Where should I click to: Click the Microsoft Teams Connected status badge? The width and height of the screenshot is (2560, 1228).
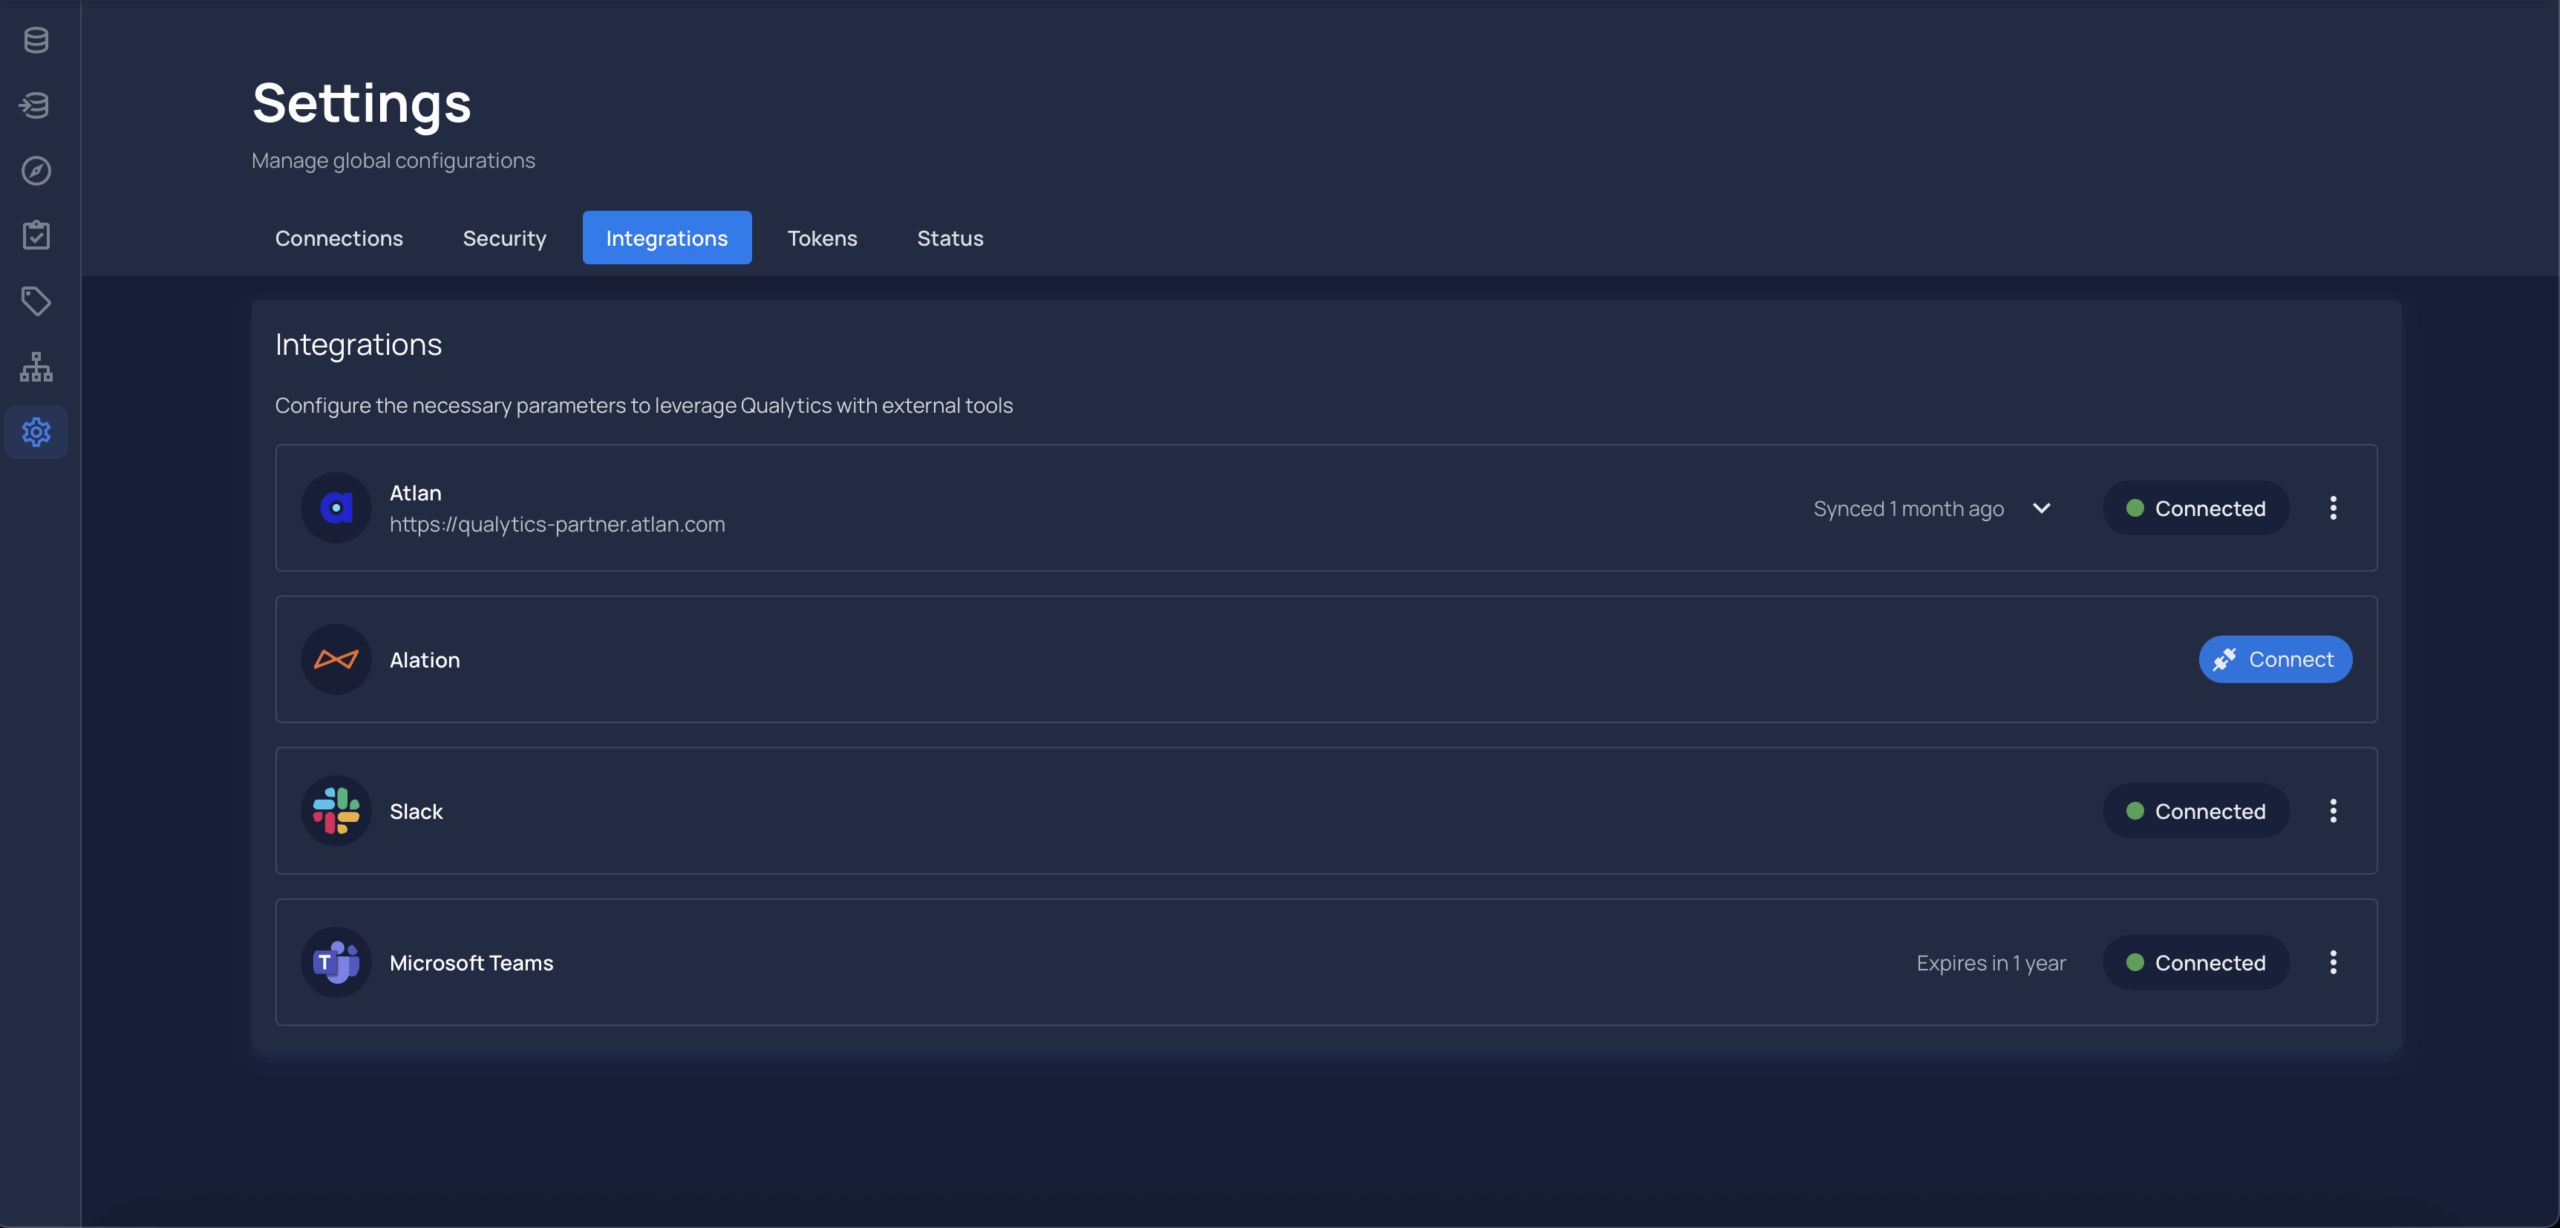pyautogui.click(x=2196, y=963)
